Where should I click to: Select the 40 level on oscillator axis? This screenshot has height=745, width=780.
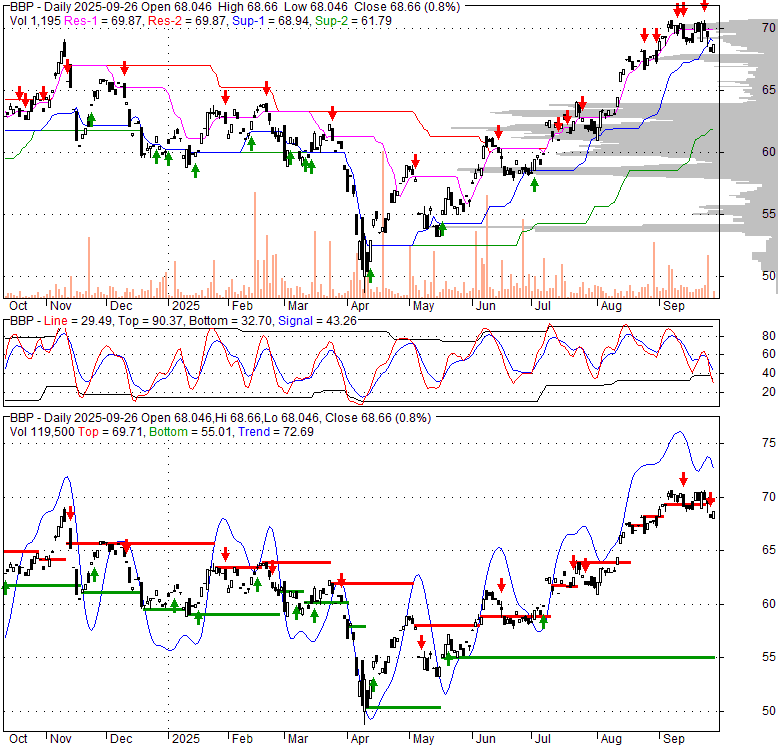769,373
